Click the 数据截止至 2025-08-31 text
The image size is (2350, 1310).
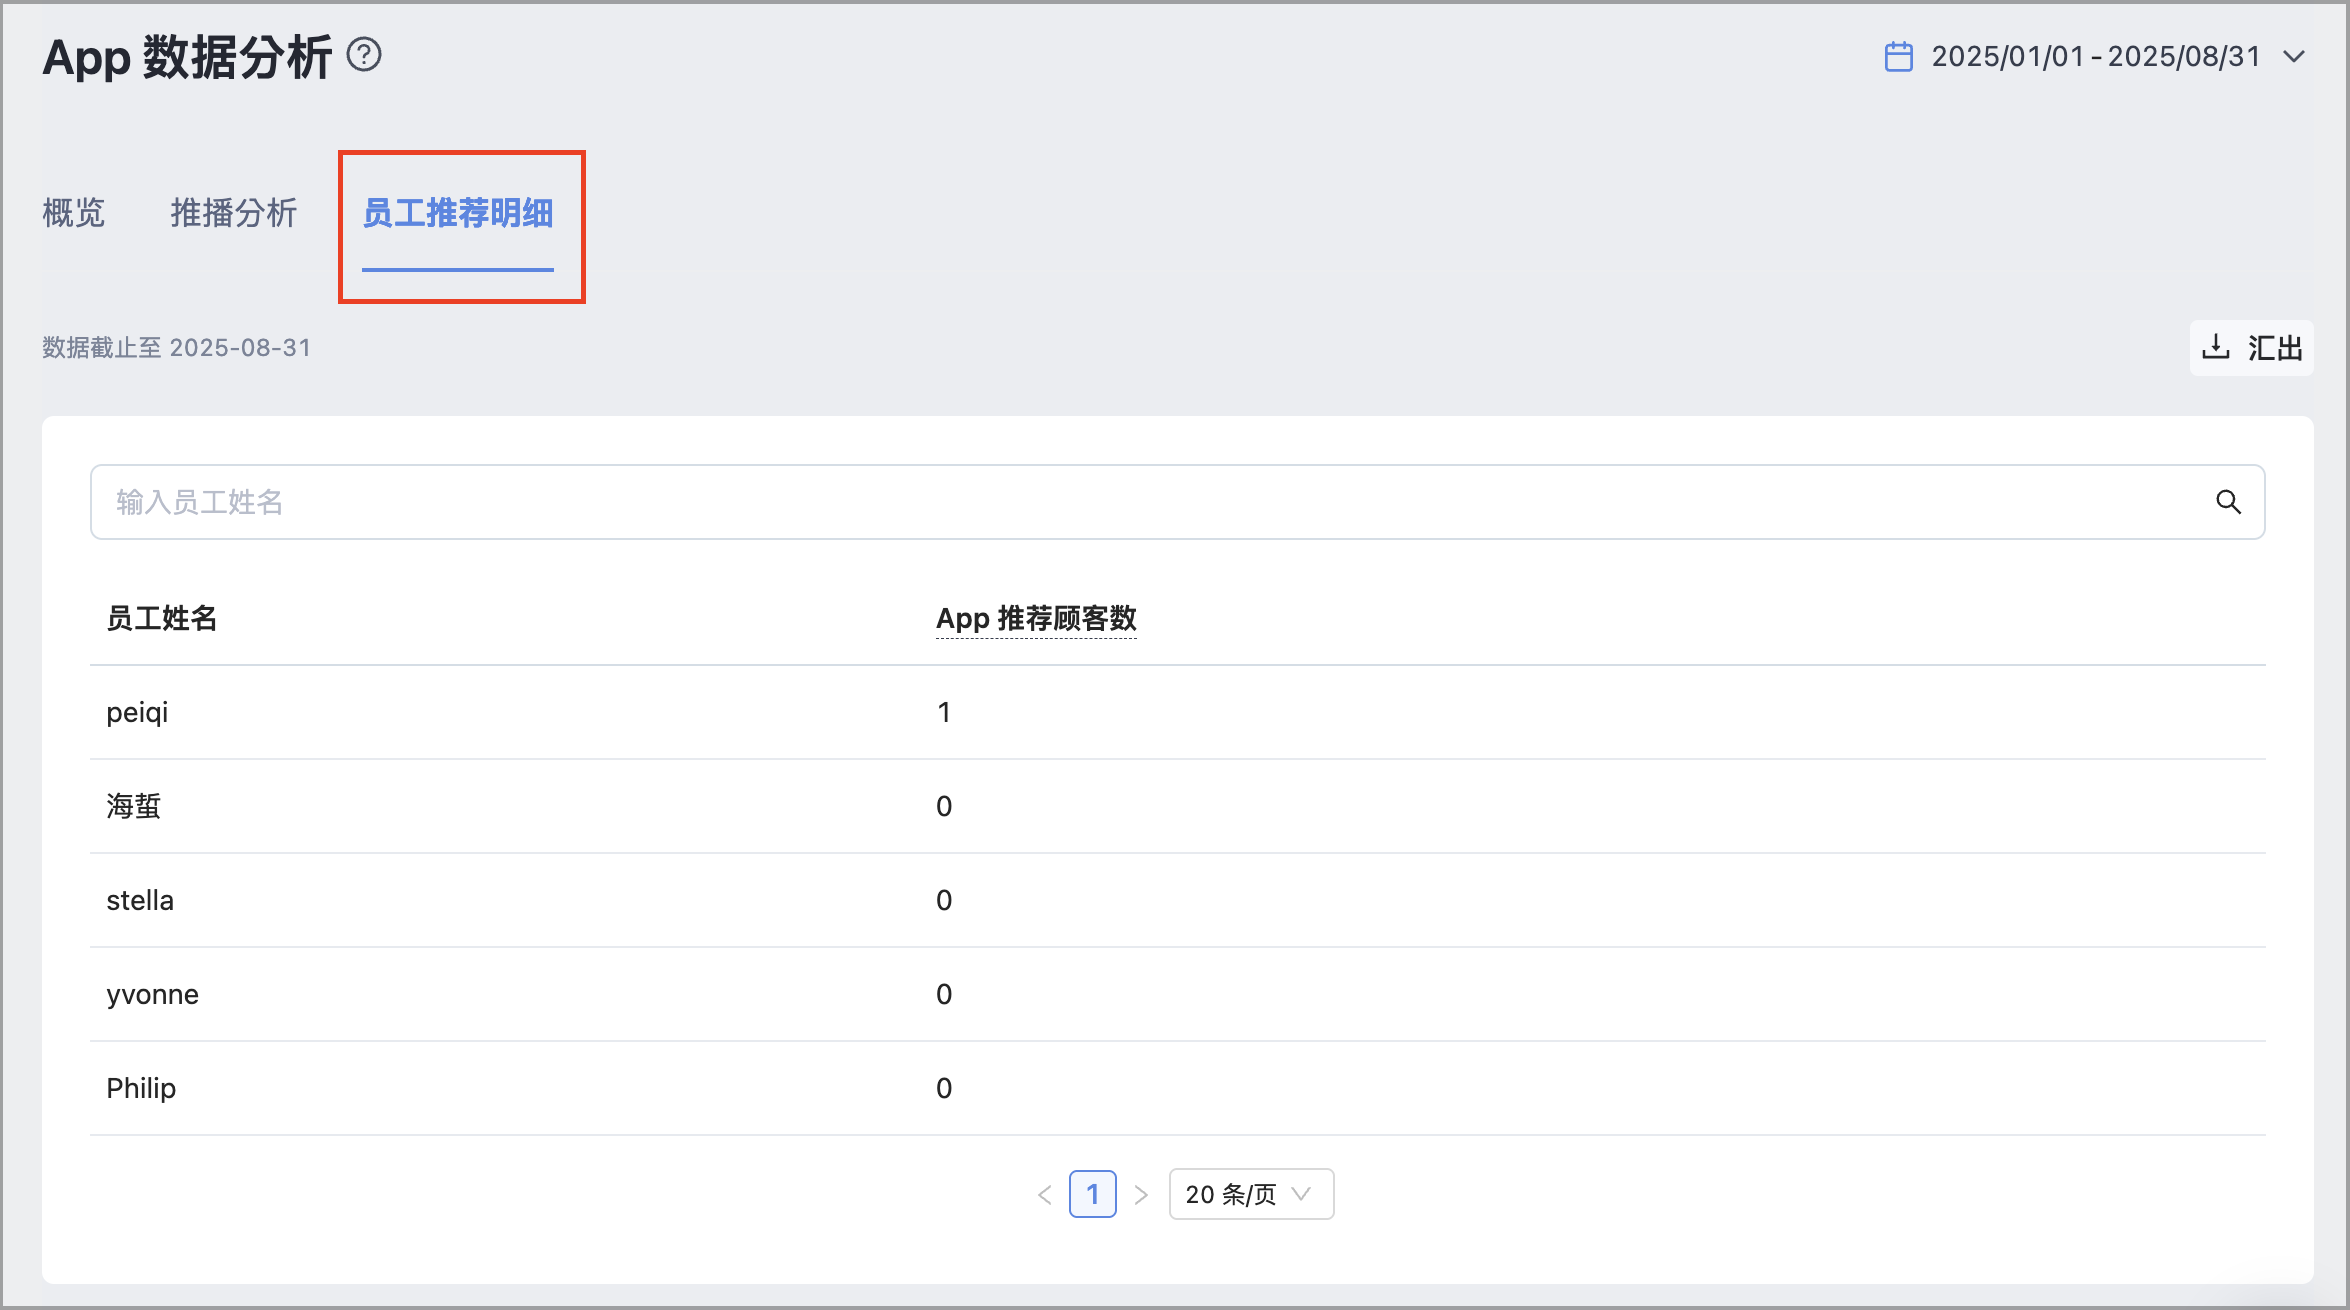(177, 348)
